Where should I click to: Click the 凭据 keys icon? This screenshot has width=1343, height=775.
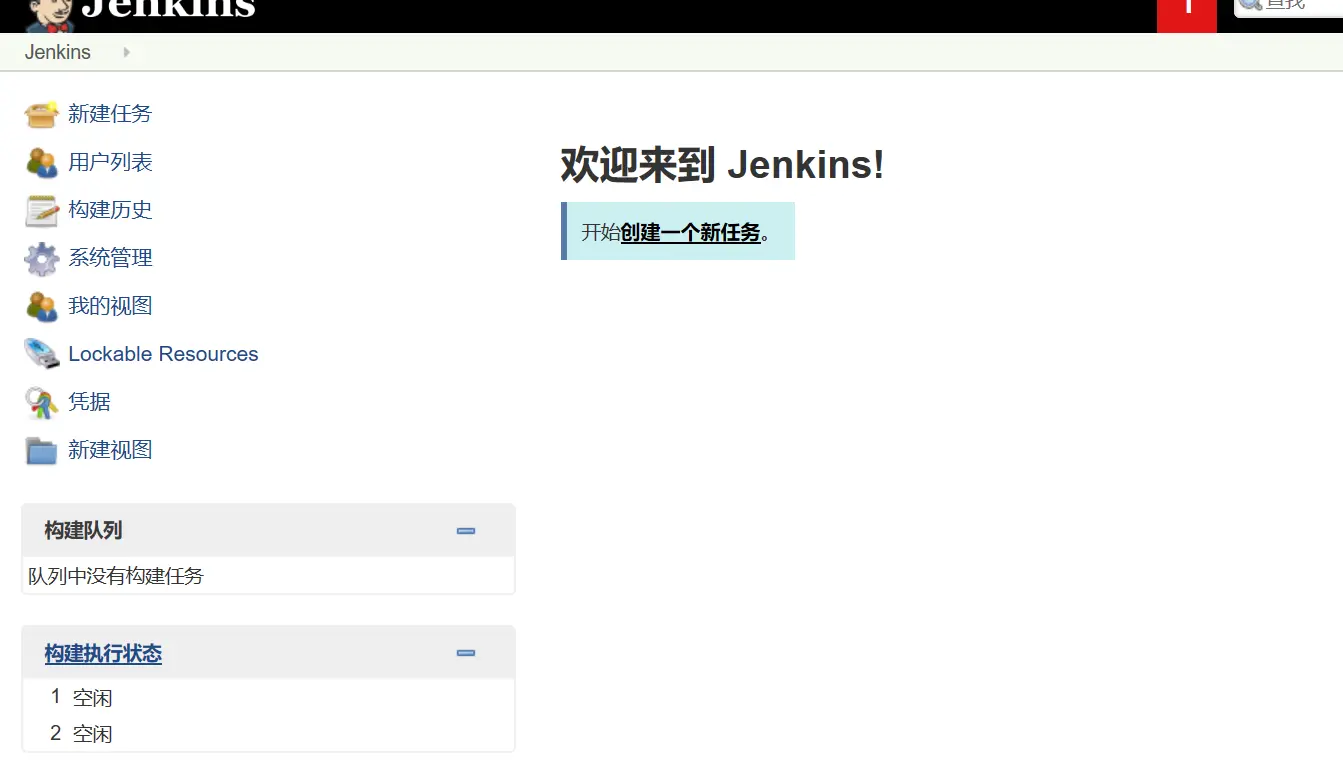point(42,402)
